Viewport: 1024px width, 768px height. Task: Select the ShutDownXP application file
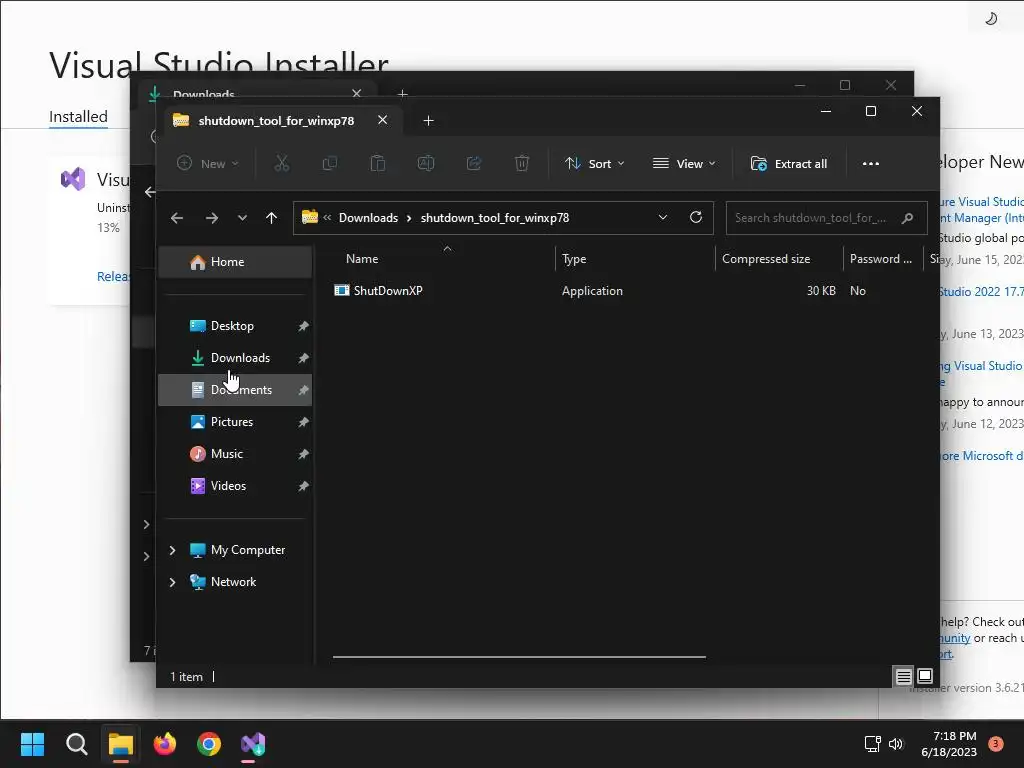(388, 291)
